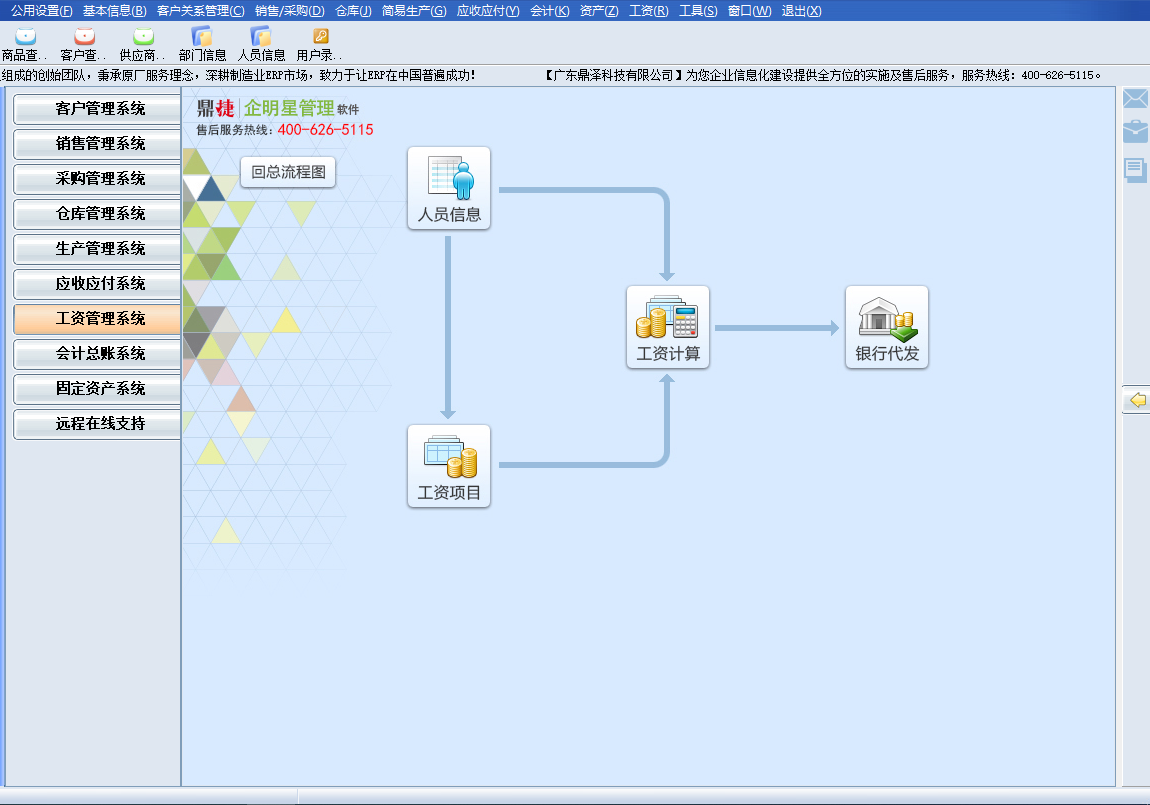Open the 工资(R) menu
The width and height of the screenshot is (1150, 805).
[648, 11]
